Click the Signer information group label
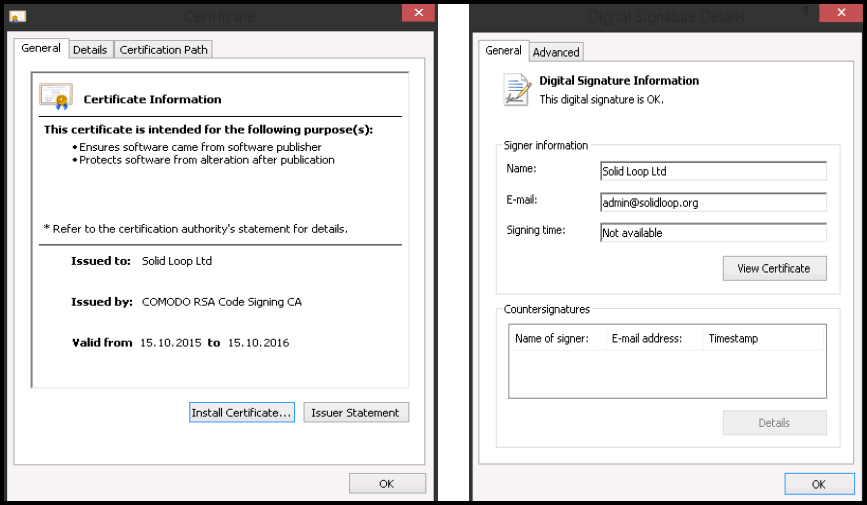The width and height of the screenshot is (867, 505). (546, 145)
